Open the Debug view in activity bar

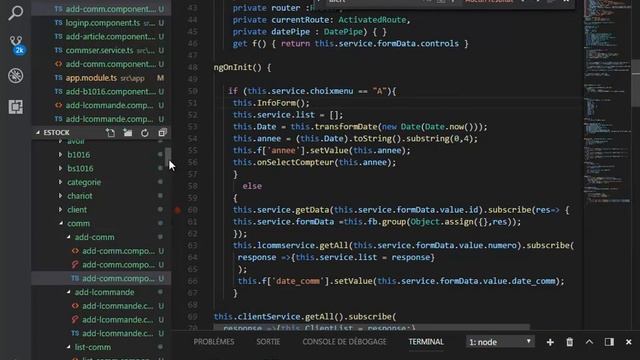coord(16,76)
